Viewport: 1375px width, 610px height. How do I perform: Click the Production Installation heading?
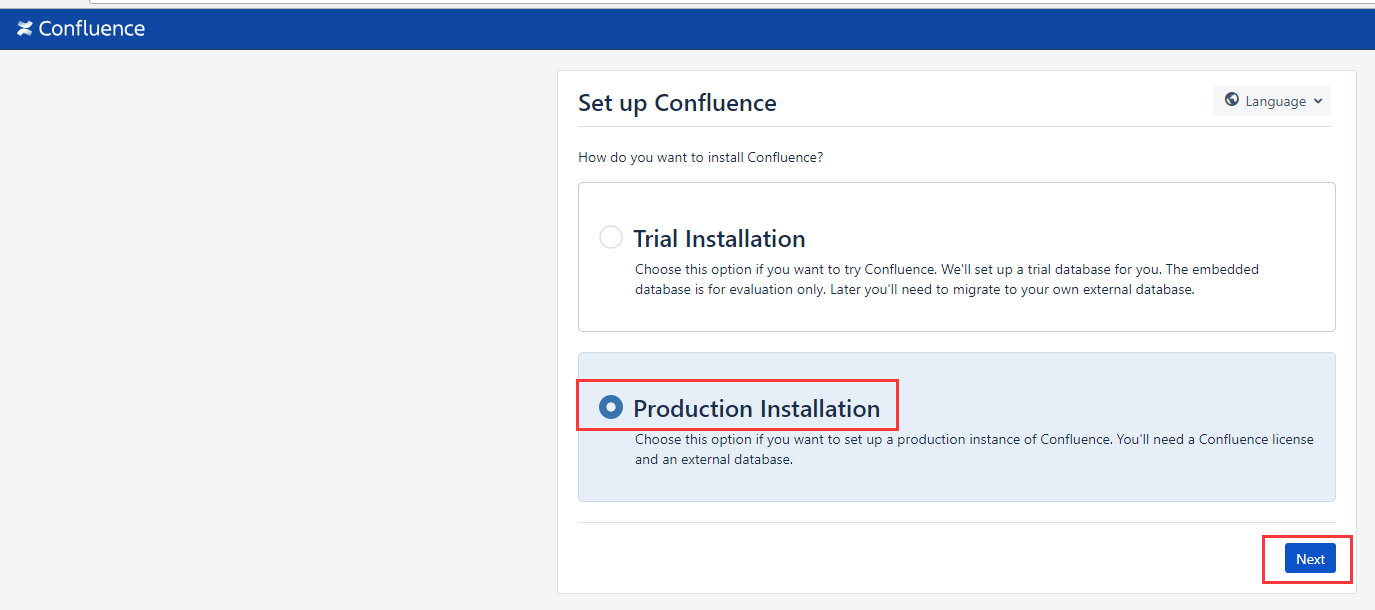(756, 409)
